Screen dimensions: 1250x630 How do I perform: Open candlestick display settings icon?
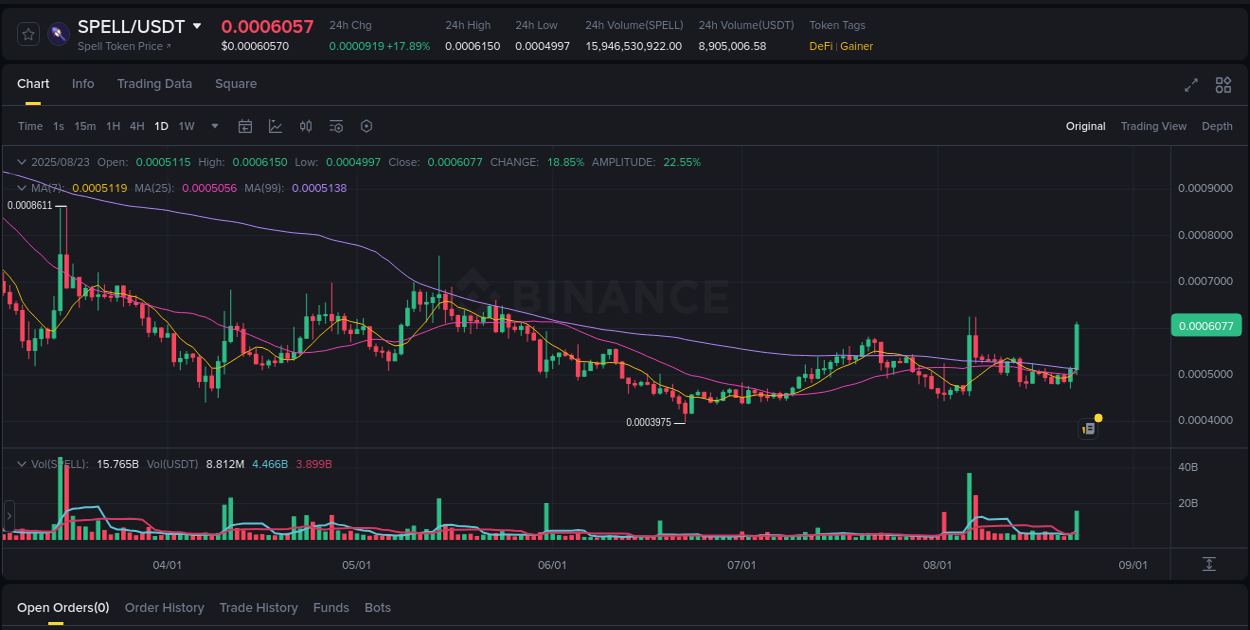pos(306,126)
